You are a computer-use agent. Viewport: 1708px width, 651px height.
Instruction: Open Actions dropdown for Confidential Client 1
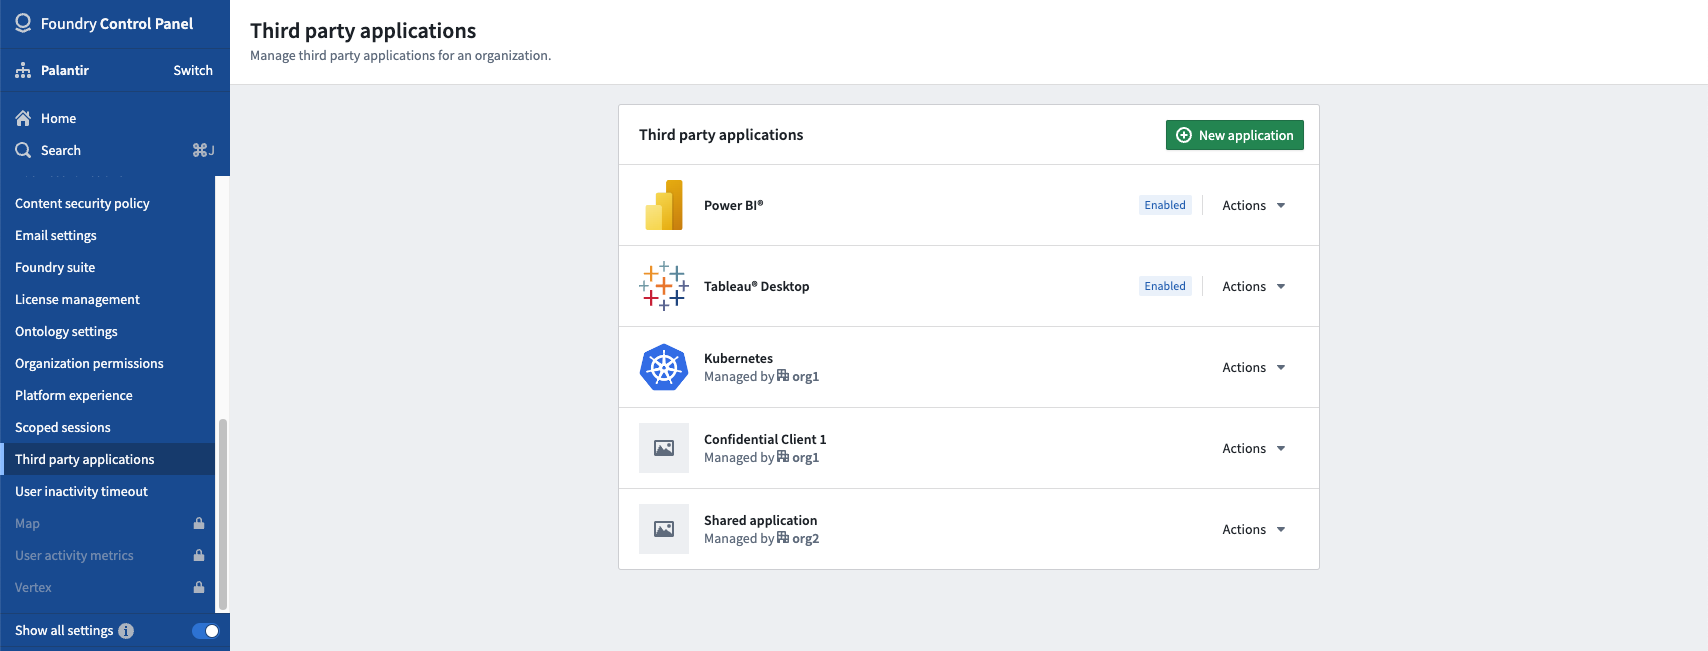pos(1254,448)
